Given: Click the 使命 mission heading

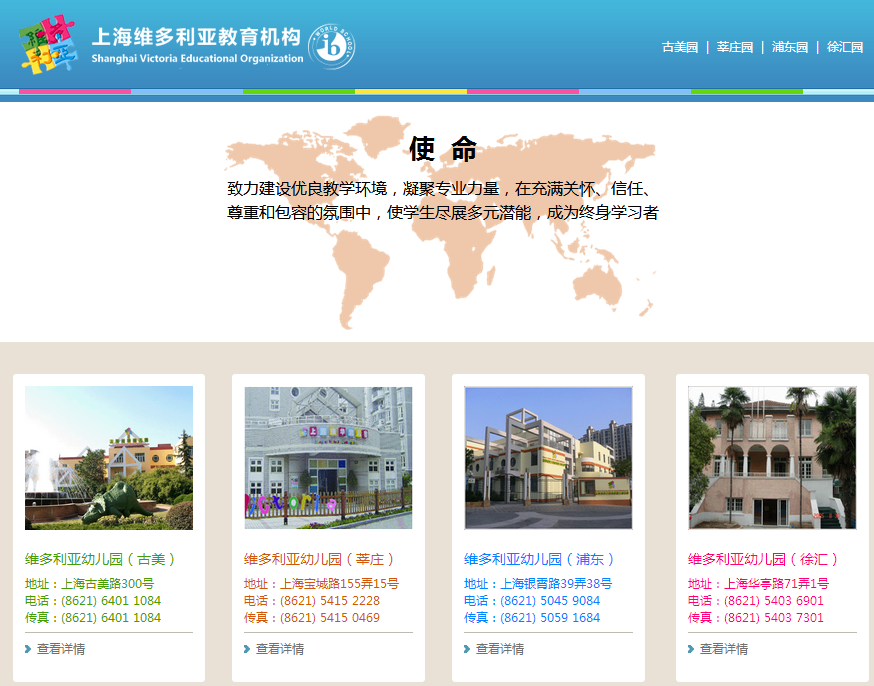Looking at the screenshot, I should [x=443, y=149].
